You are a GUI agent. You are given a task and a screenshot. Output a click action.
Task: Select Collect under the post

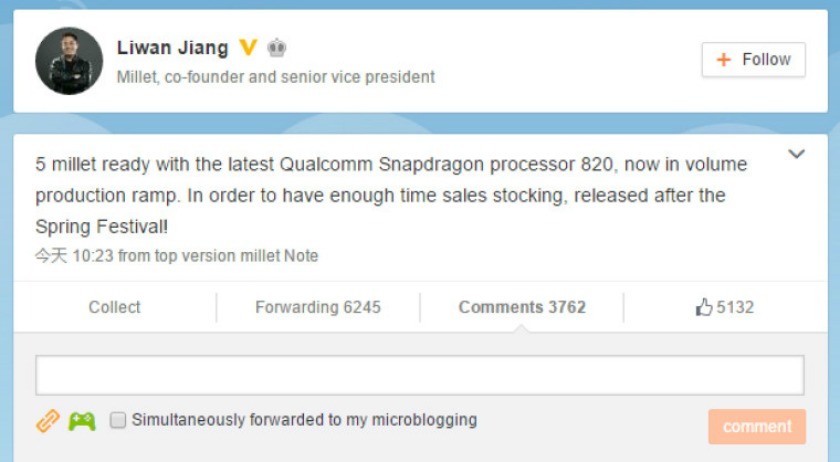pyautogui.click(x=114, y=307)
